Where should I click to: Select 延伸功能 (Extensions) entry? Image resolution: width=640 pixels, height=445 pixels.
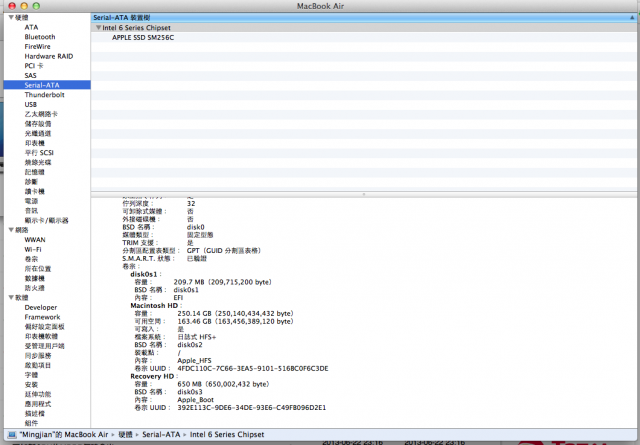point(38,394)
